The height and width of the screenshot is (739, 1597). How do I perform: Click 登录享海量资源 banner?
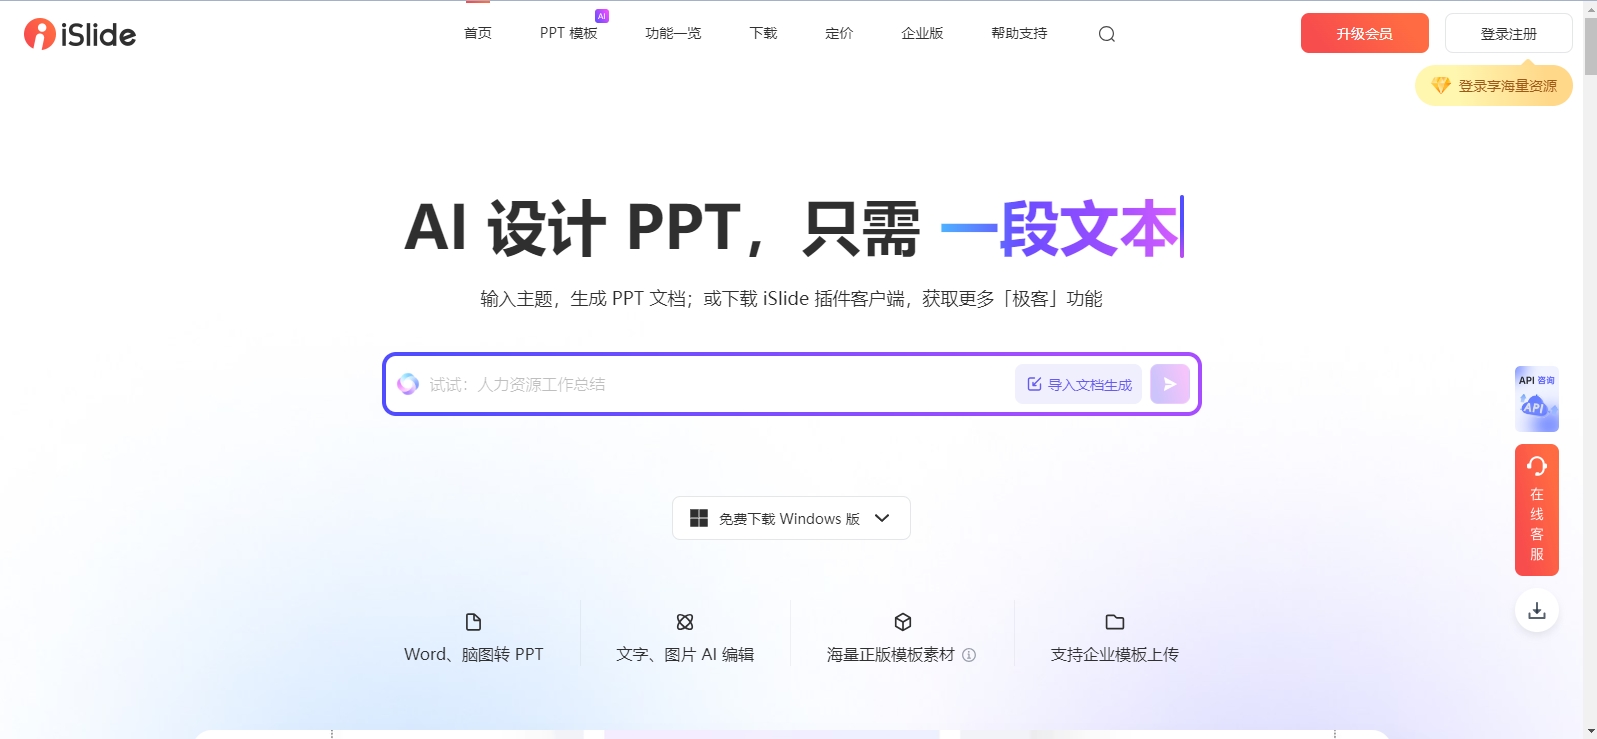pyautogui.click(x=1494, y=86)
